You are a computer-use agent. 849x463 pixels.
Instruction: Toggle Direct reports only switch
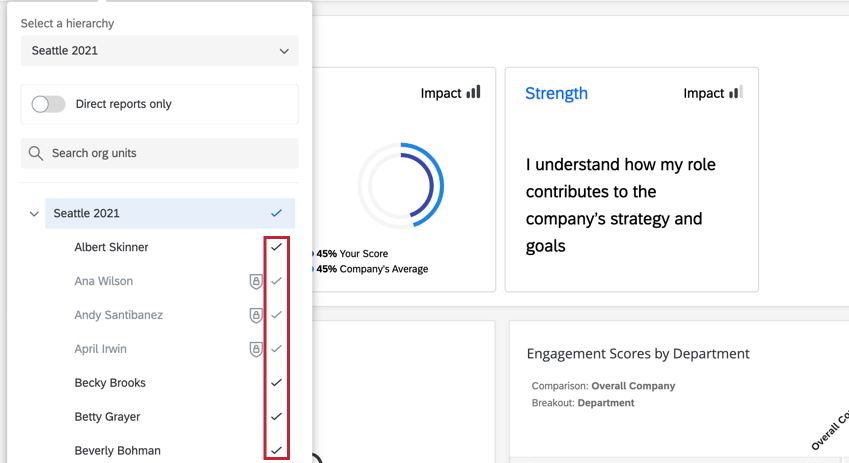pyautogui.click(x=48, y=104)
